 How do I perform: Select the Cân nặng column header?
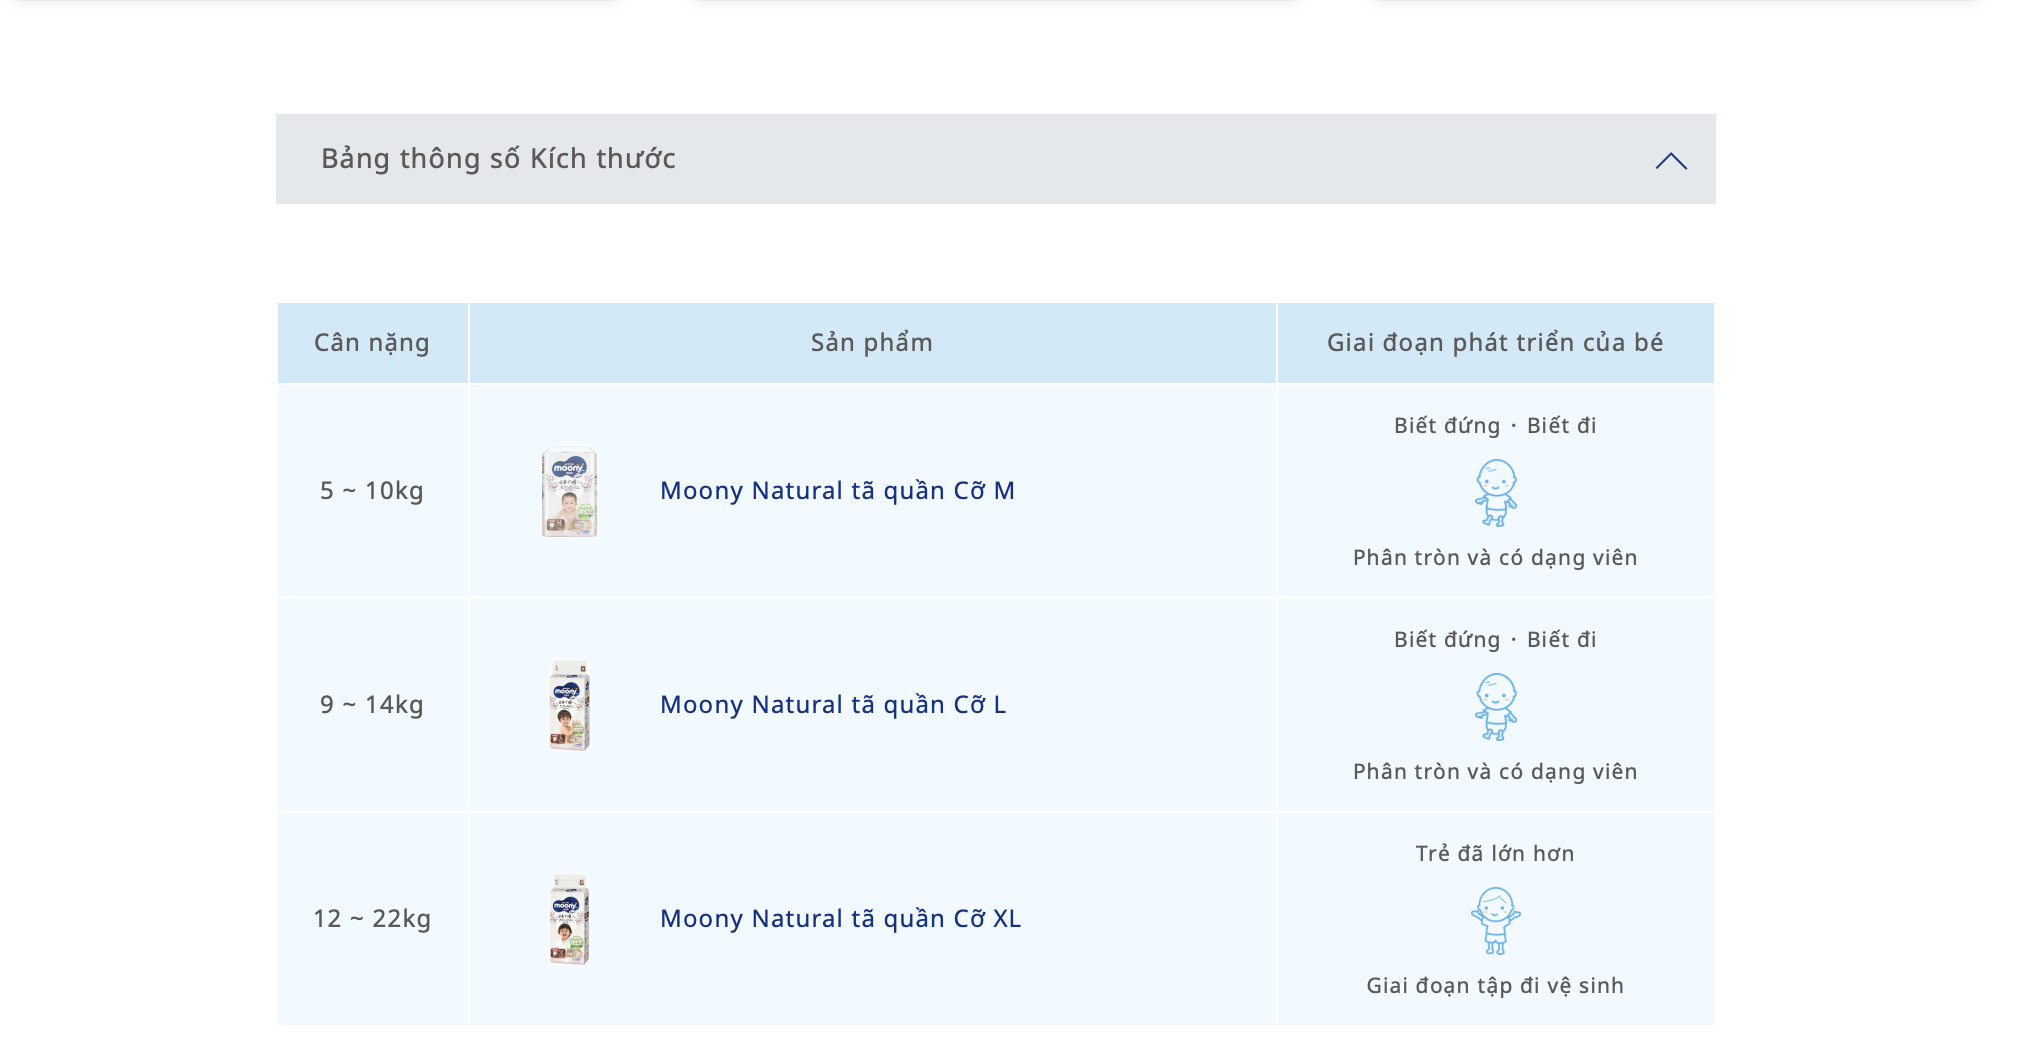[373, 343]
